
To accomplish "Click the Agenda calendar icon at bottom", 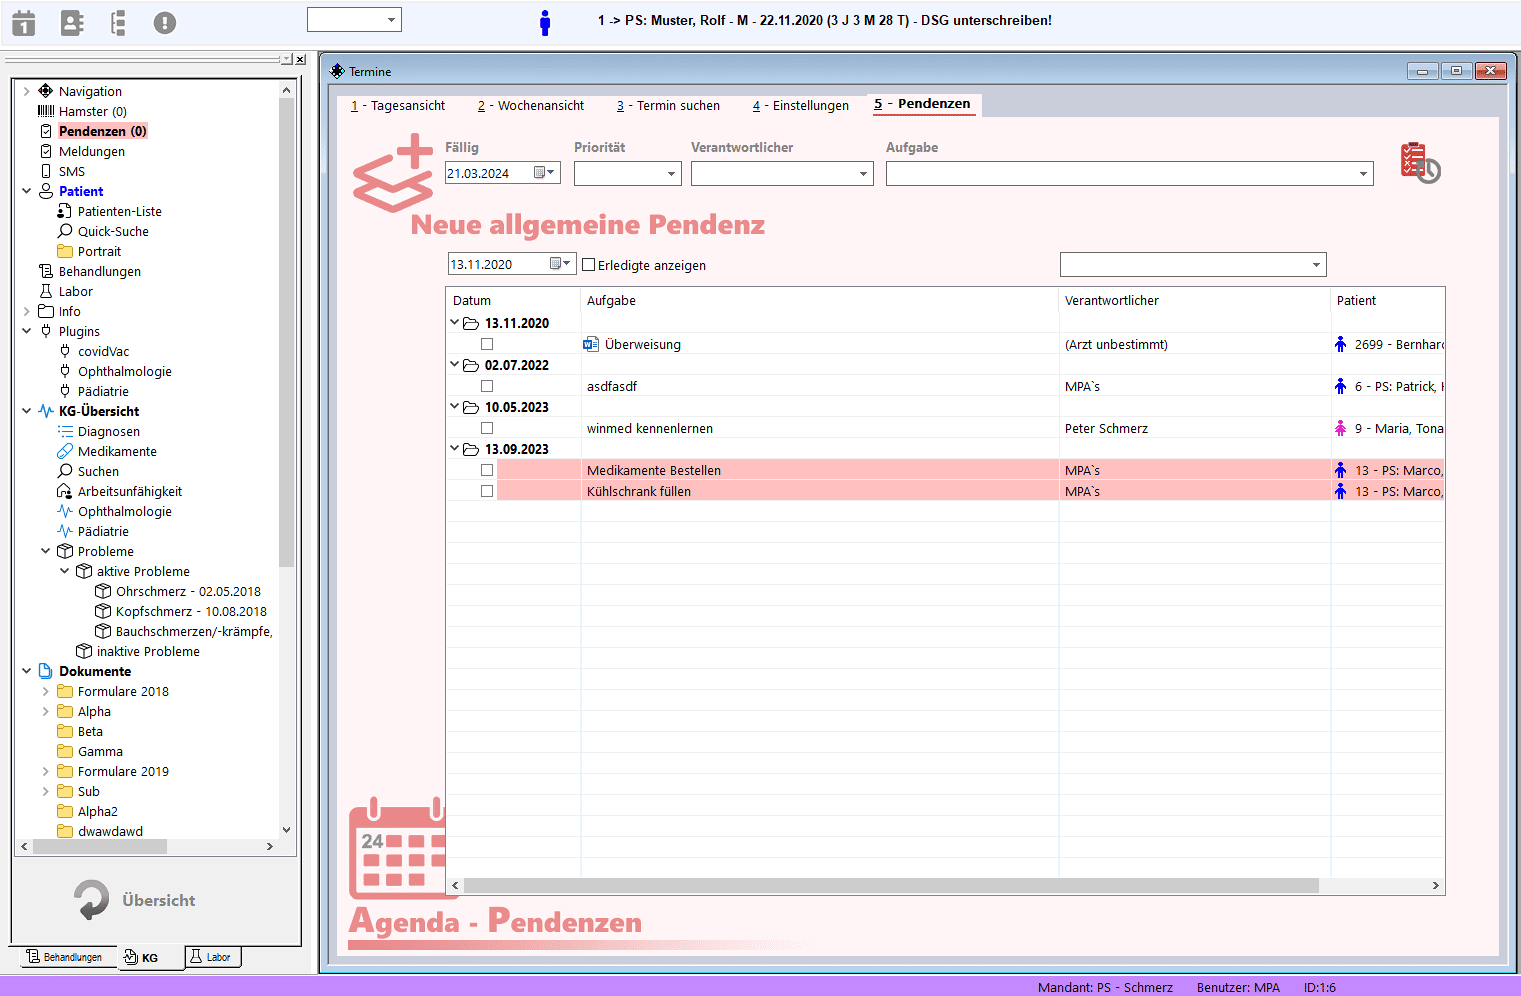I will 398,848.
